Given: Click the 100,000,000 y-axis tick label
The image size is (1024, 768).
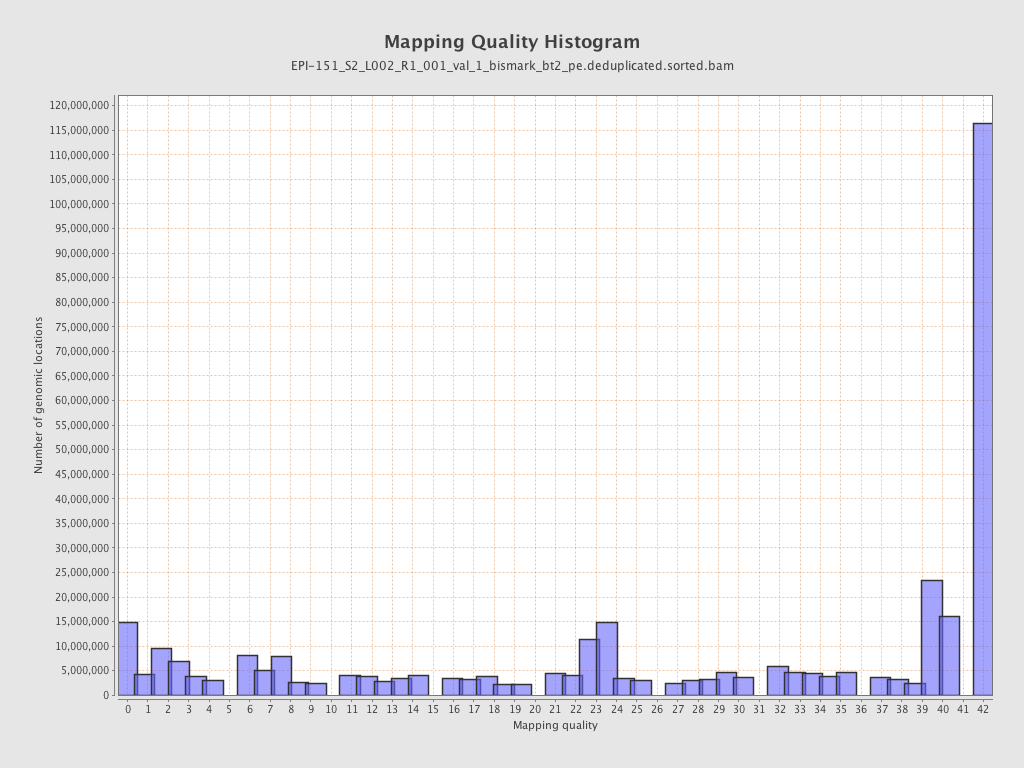Looking at the screenshot, I should [x=79, y=204].
